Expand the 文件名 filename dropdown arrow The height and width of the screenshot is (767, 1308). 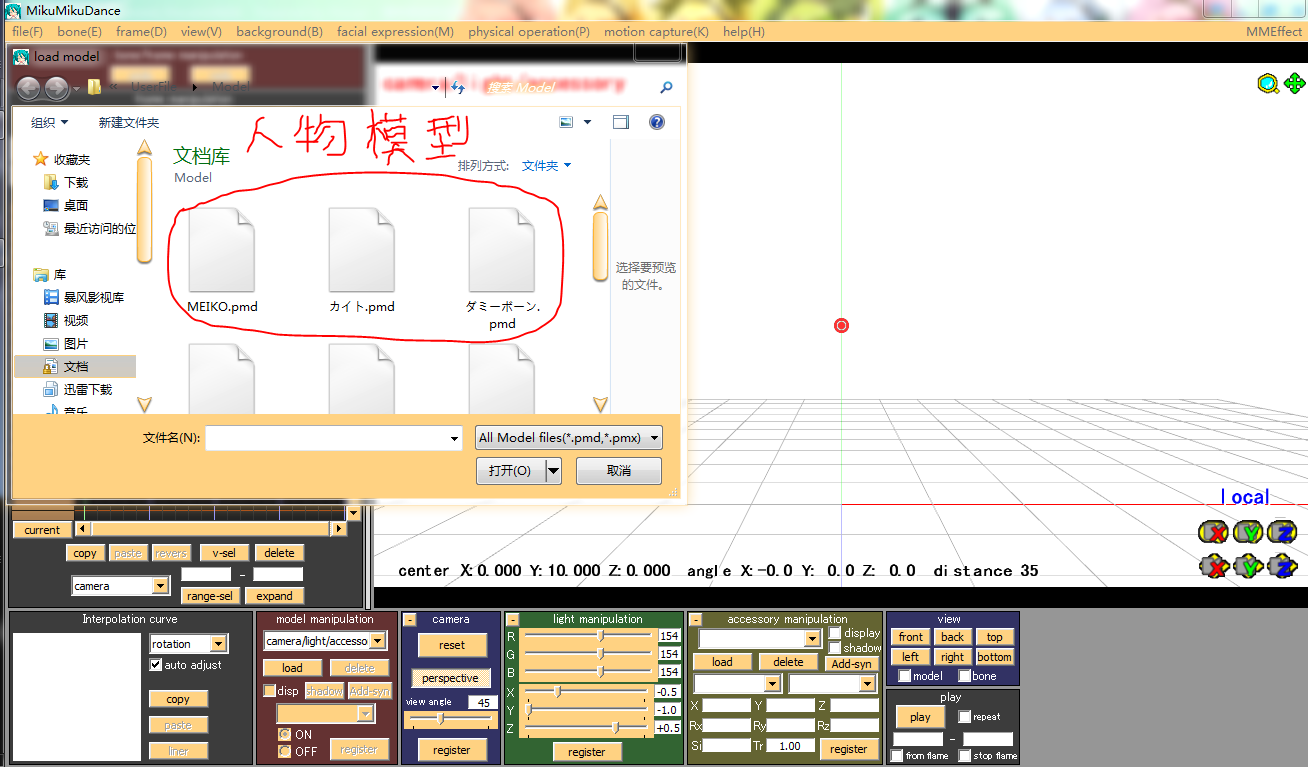tap(454, 438)
